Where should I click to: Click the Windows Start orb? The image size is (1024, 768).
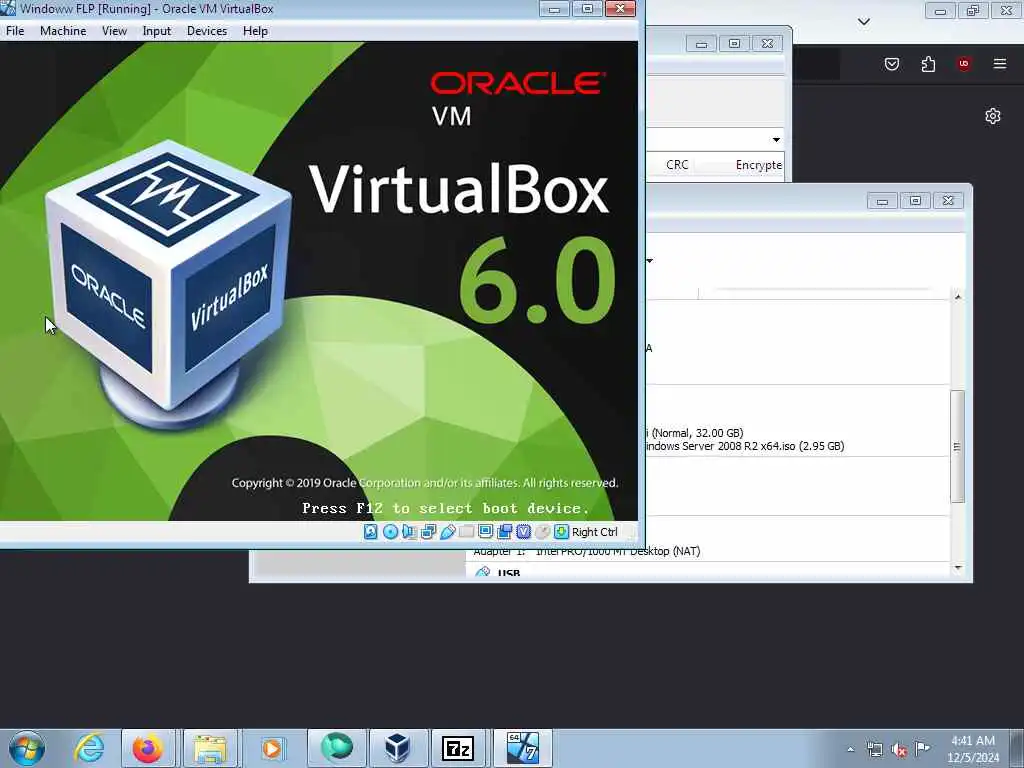[x=27, y=748]
